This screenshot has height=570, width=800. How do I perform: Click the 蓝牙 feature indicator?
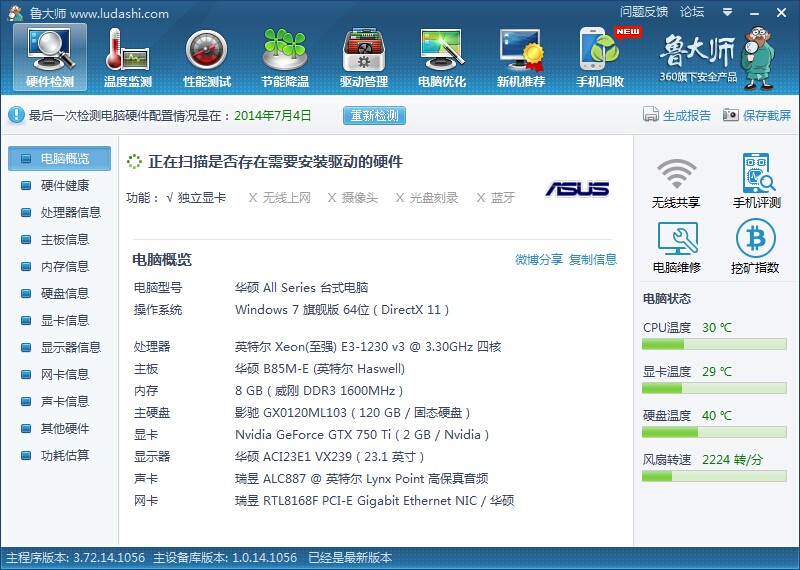pyautogui.click(x=496, y=198)
